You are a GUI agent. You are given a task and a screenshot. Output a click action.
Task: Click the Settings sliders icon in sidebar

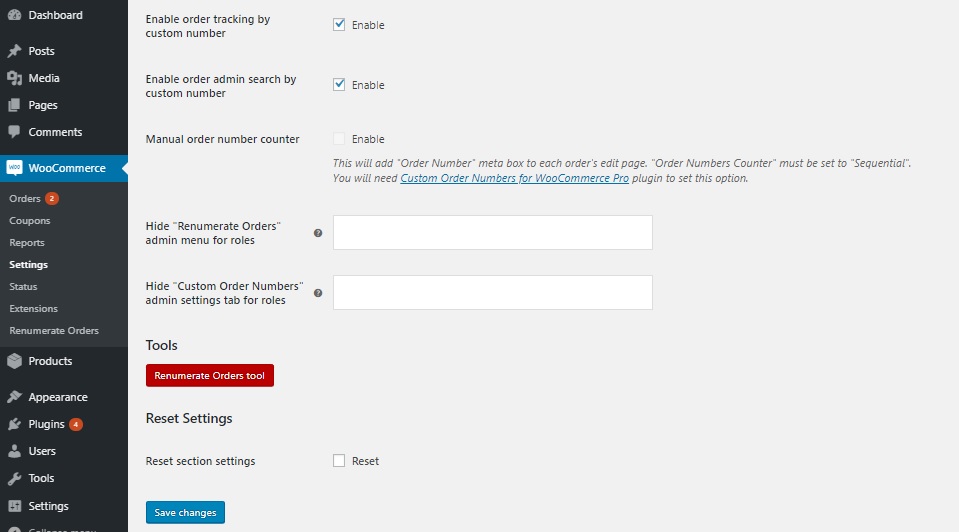[x=14, y=506]
